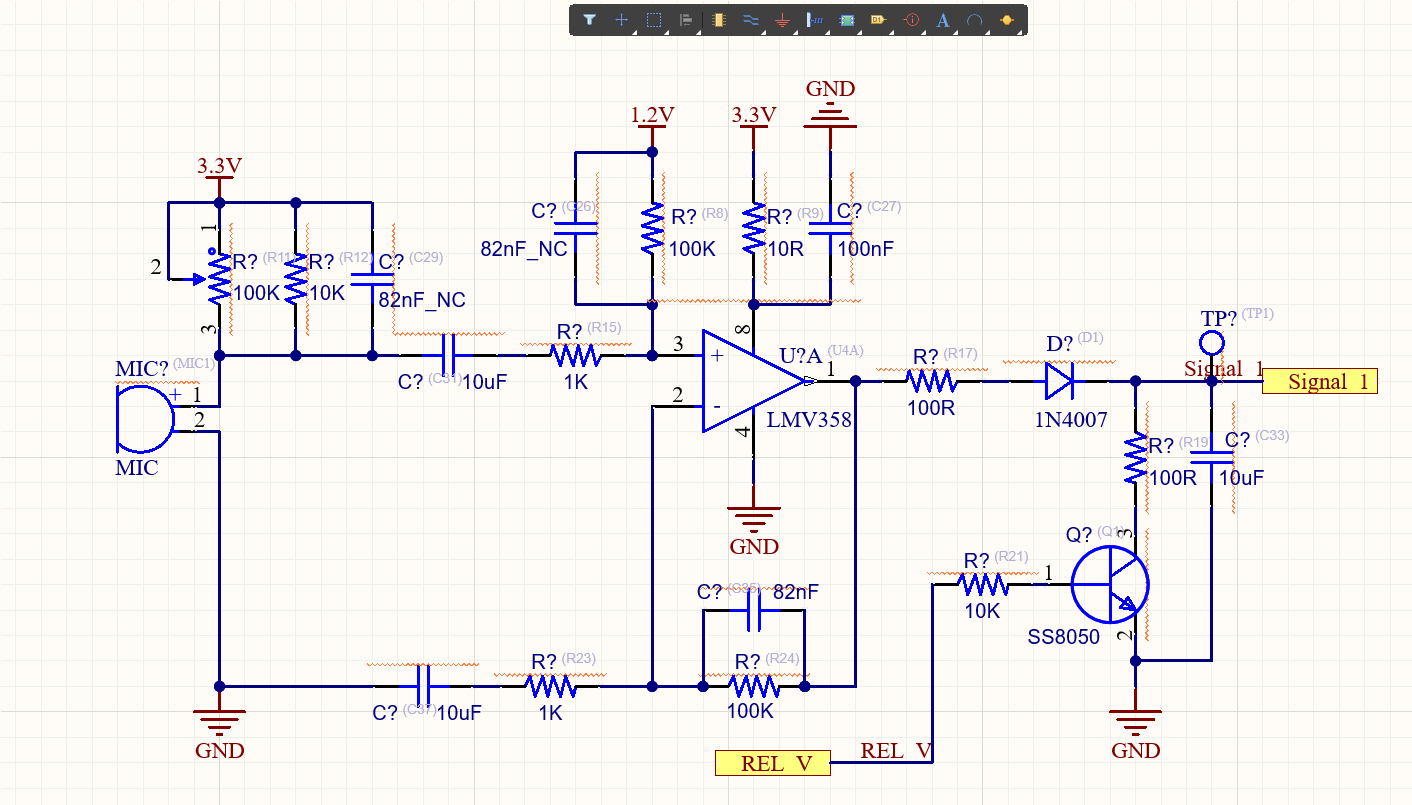The image size is (1412, 805).
Task: Select the text string A tool
Action: (942, 20)
